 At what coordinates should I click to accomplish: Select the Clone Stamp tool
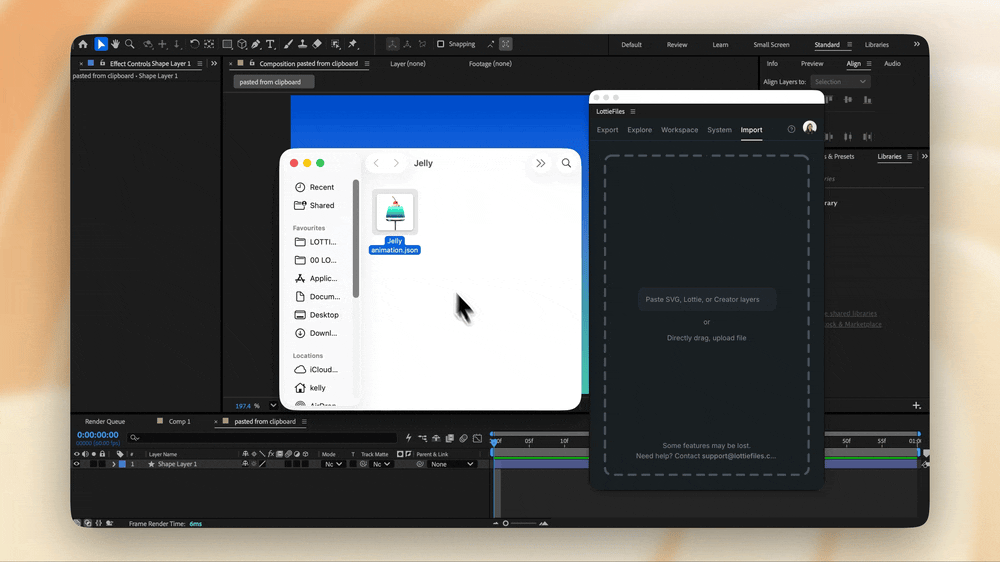point(302,44)
